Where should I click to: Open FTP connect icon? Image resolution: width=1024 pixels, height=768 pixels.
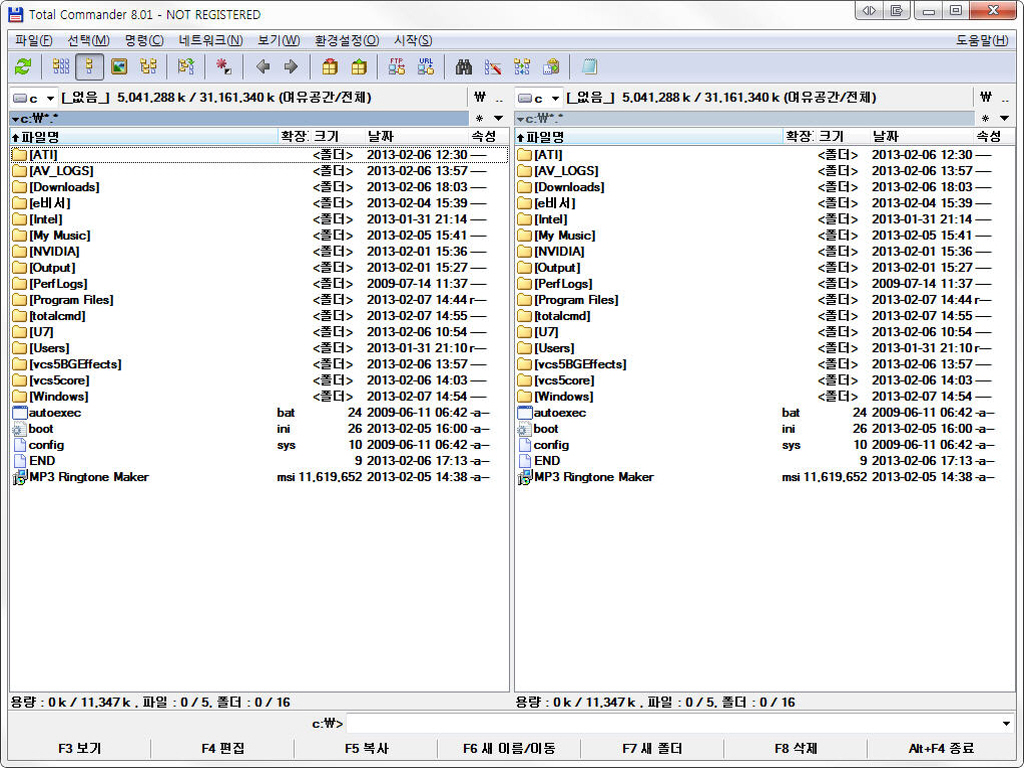pos(396,67)
